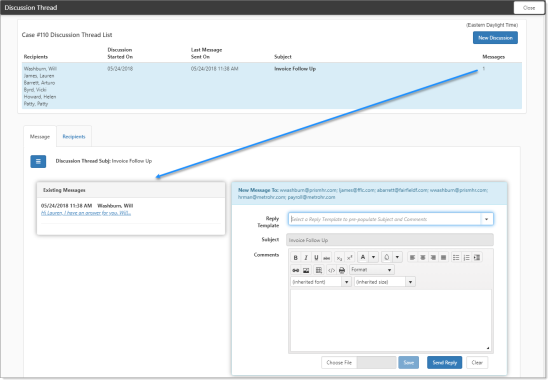Click the Last Message Sent On header
550x382 pixels.
[x=207, y=53]
